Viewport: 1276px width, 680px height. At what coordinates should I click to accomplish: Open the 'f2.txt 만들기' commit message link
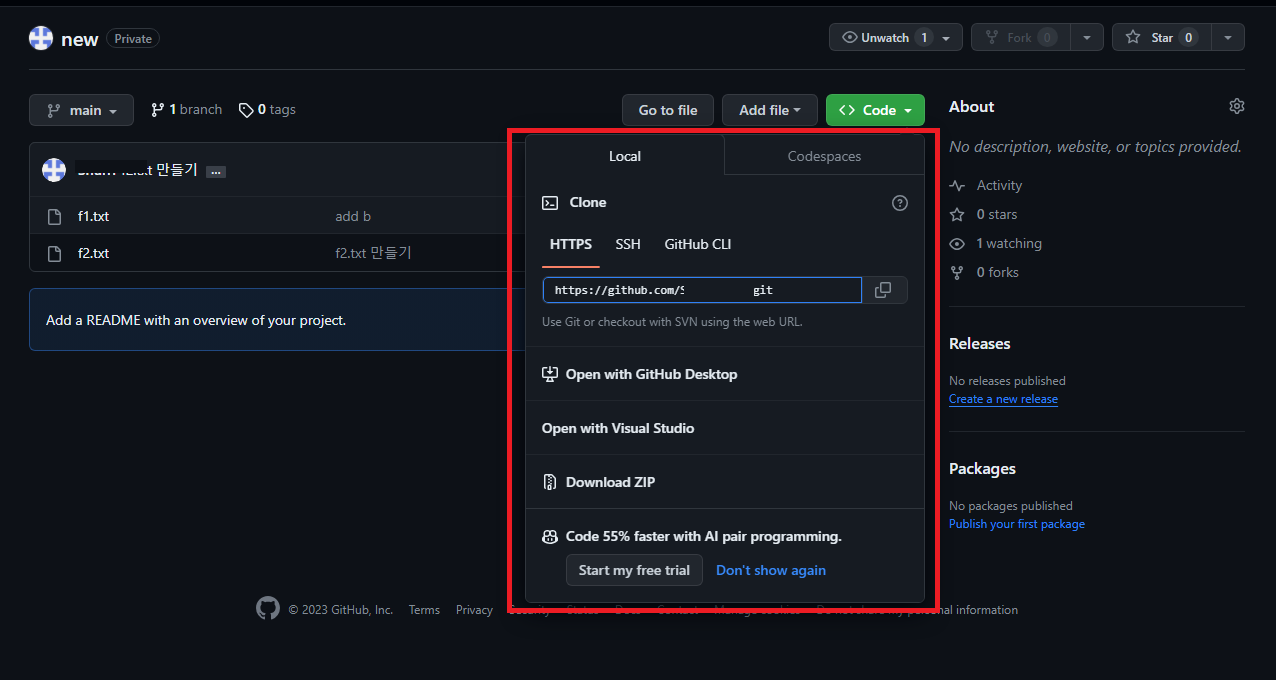(x=373, y=253)
